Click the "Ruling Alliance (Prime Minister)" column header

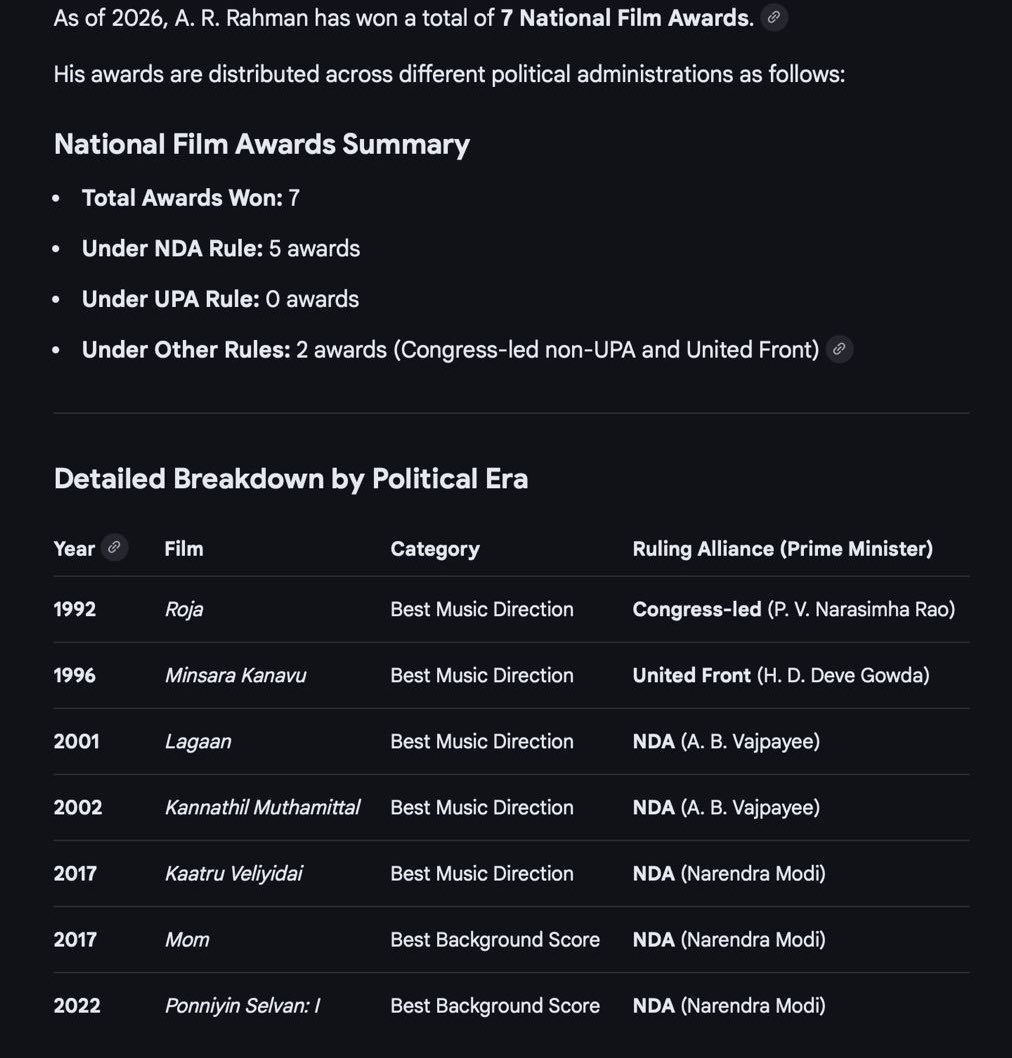(x=782, y=549)
